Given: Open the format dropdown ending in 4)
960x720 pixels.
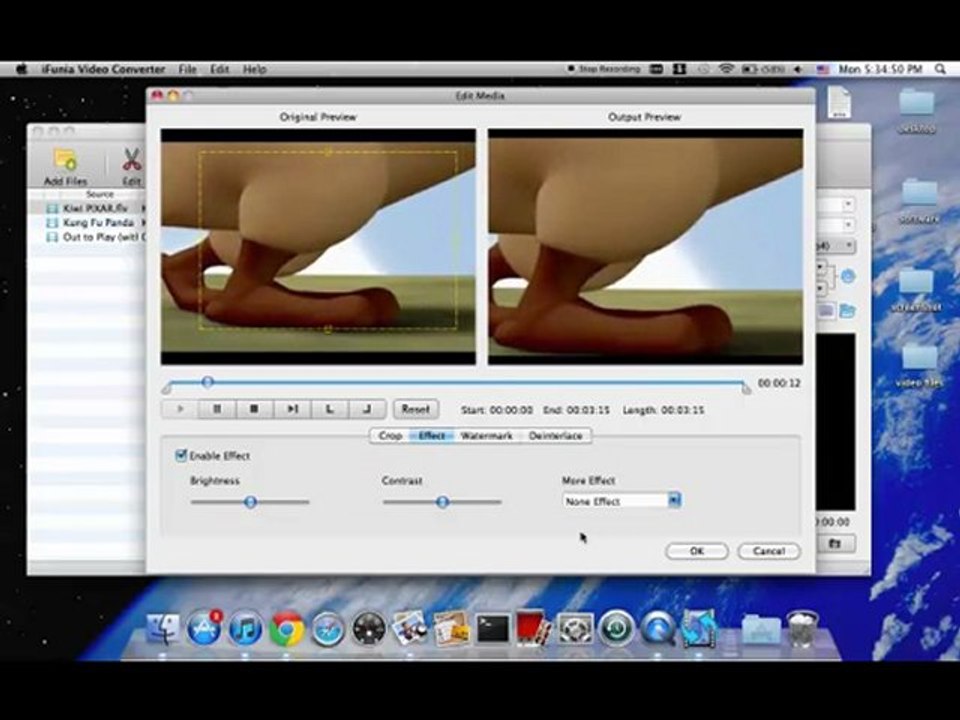Looking at the screenshot, I should 836,246.
